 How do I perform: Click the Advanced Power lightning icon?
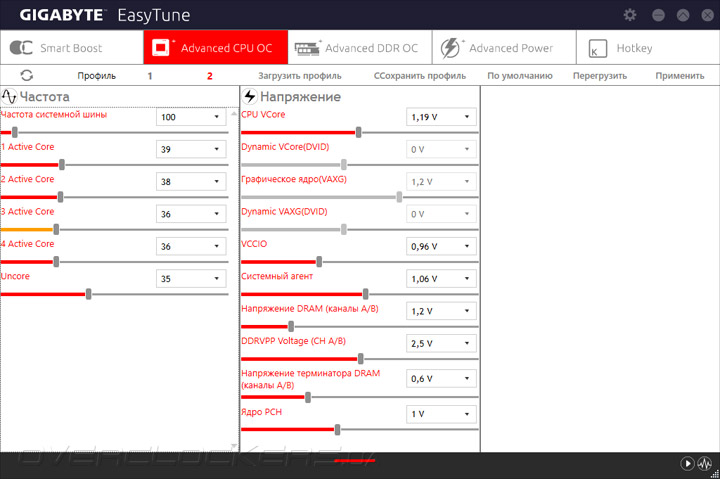coord(450,48)
